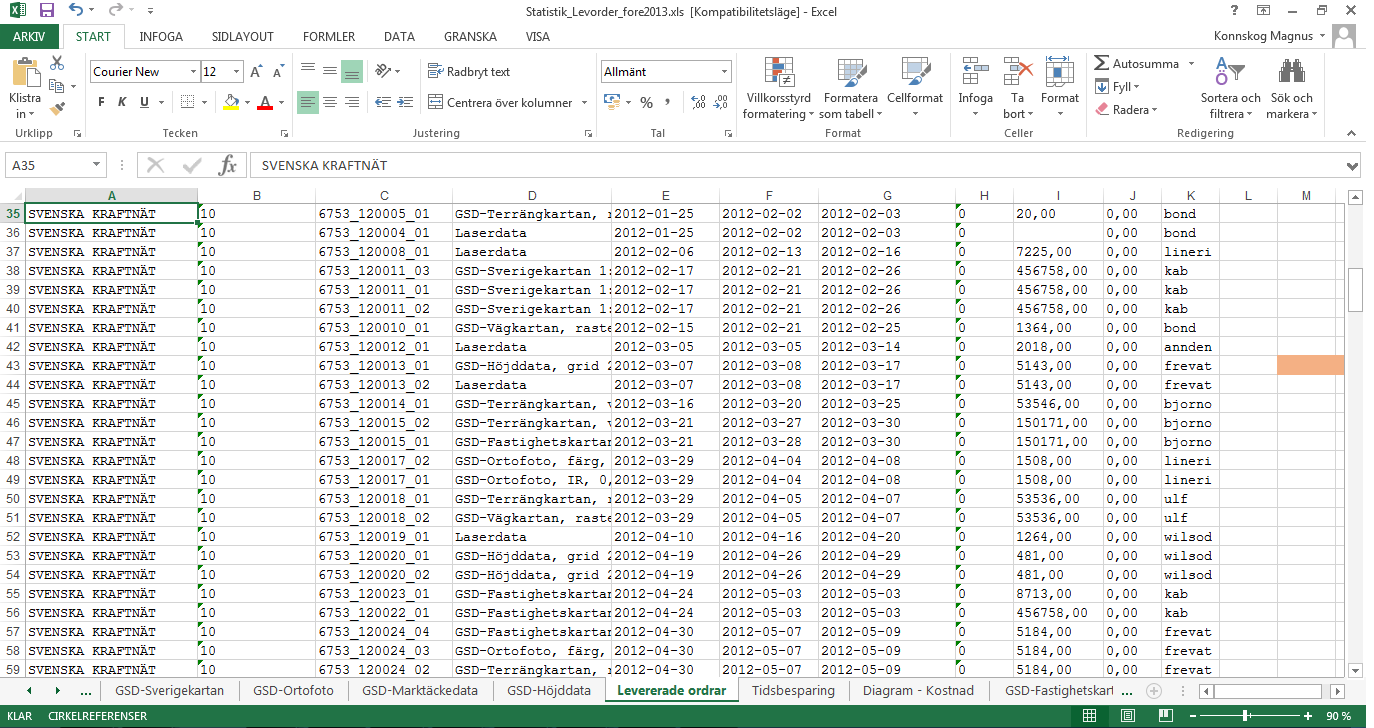Screen dimensions: 1374x728
Task: Click Infoga cells button
Action: pyautogui.click(x=975, y=88)
